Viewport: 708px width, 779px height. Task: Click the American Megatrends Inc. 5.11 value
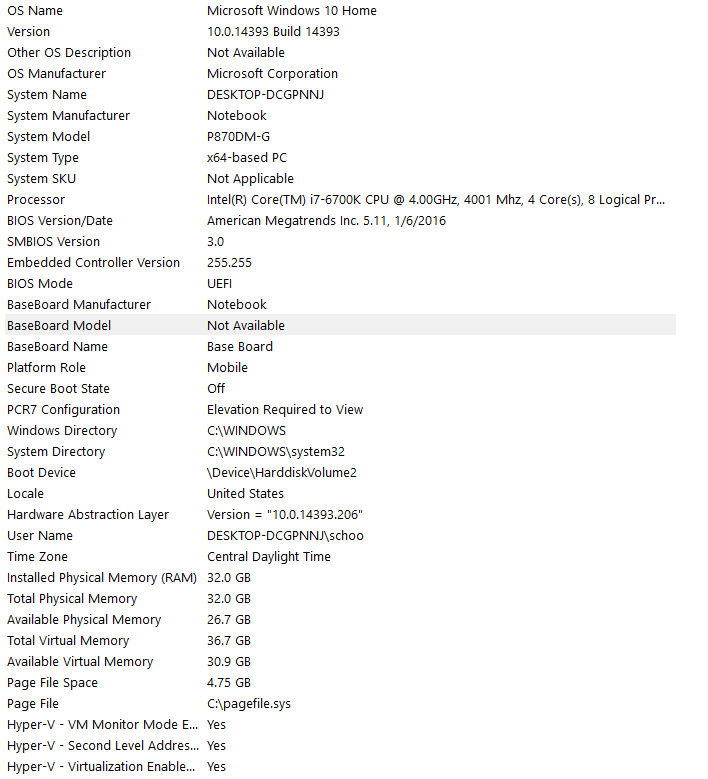pos(326,221)
